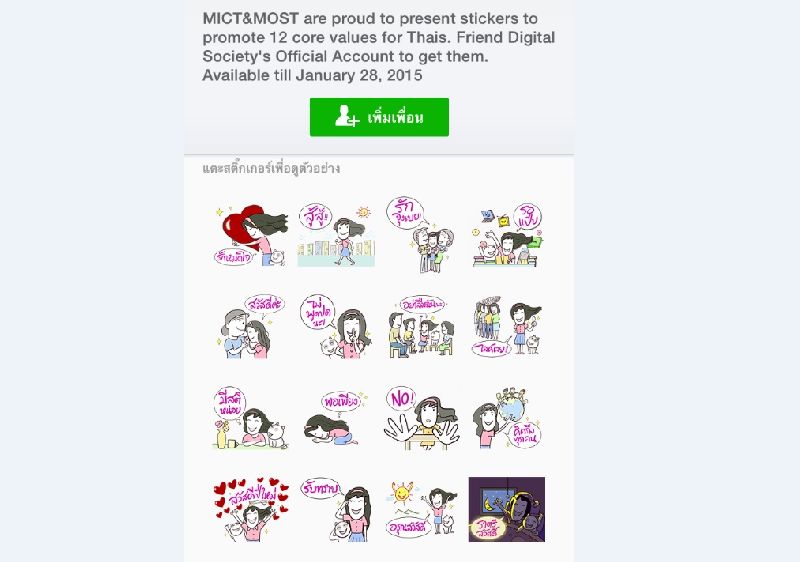Tap the studying girl with books sticker
The image size is (800, 562).
point(507,235)
